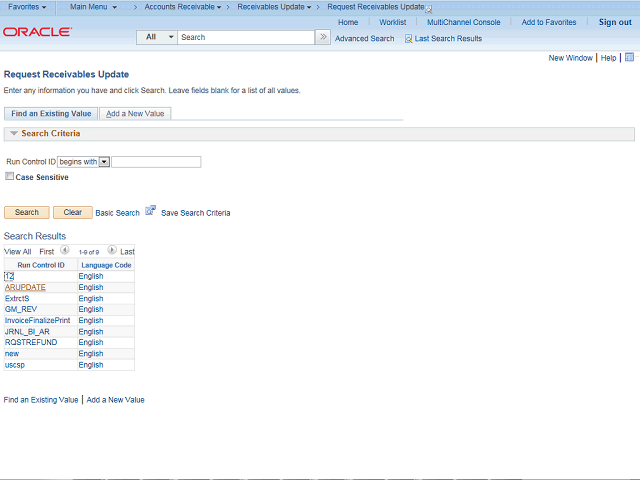This screenshot has width=640, height=480.
Task: Click bottom Find an Existing Value link
Action: 41,400
